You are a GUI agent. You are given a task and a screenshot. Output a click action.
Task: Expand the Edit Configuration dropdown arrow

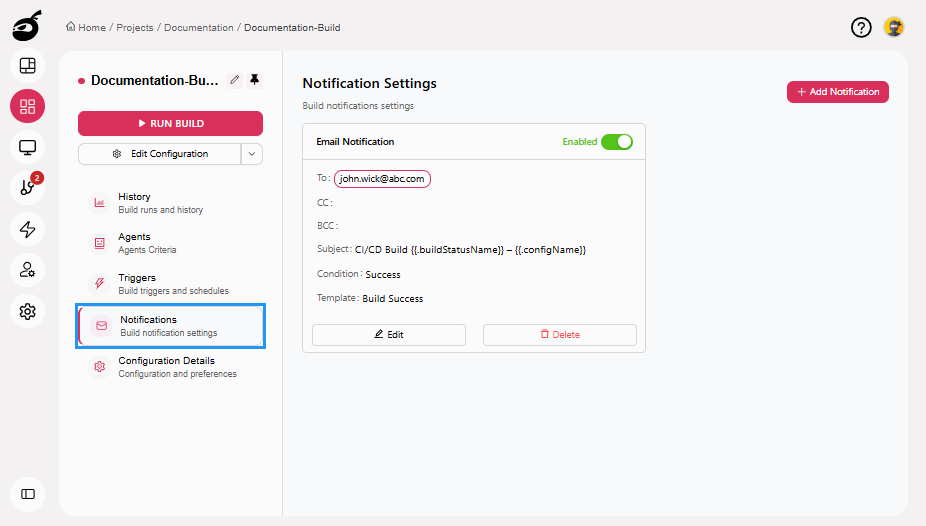click(252, 154)
